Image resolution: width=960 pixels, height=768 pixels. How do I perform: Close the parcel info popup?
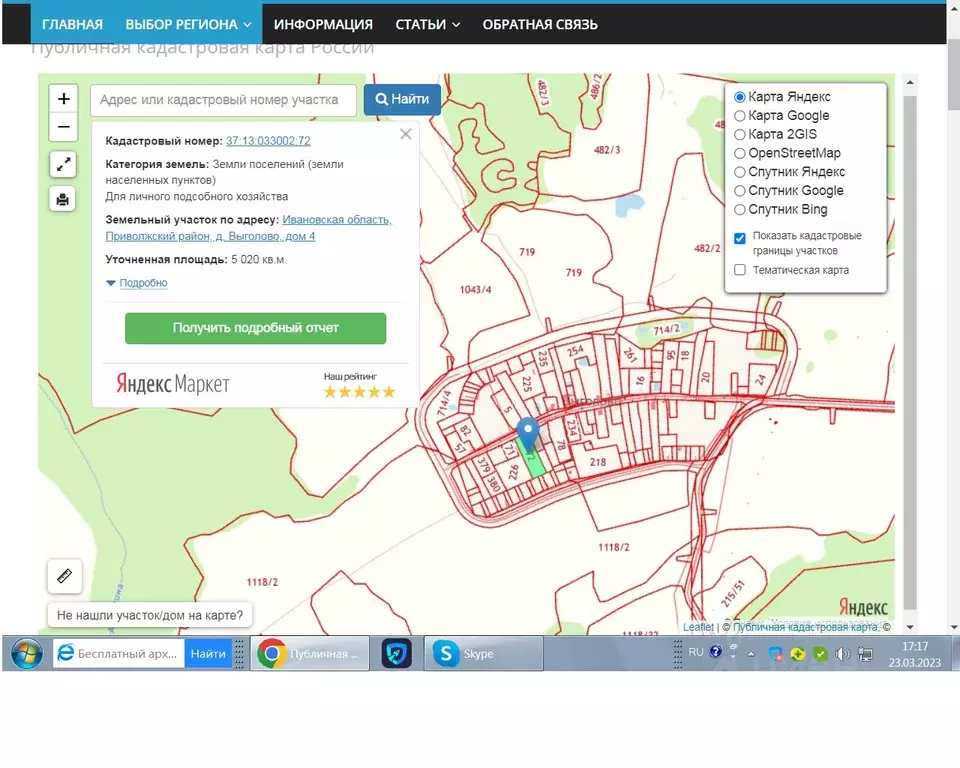pyautogui.click(x=405, y=134)
